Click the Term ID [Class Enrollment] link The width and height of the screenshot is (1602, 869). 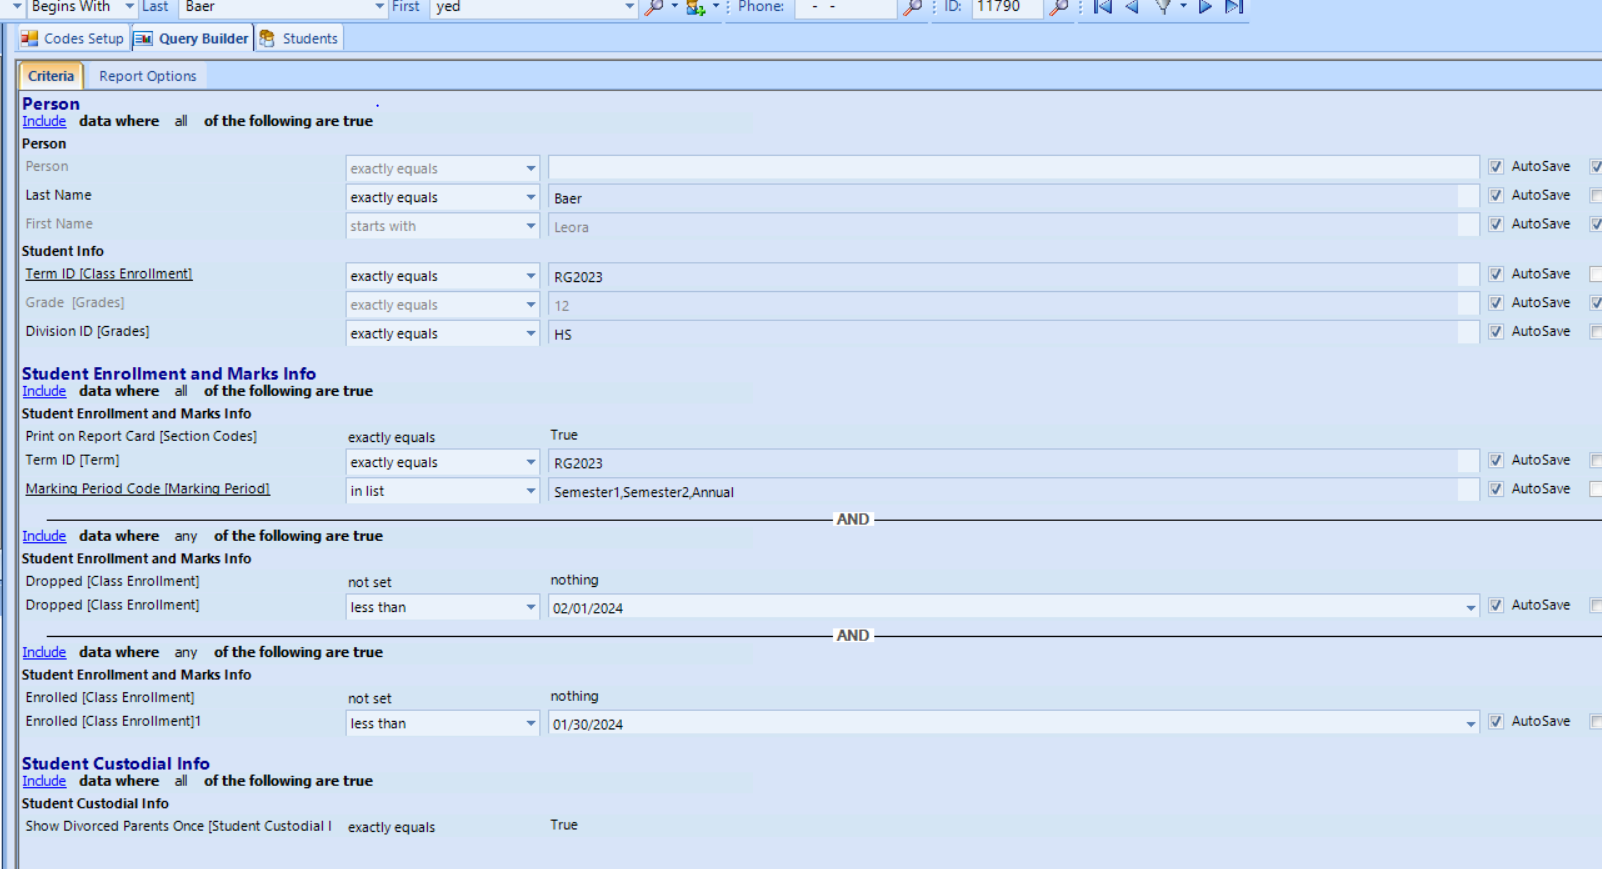[109, 274]
